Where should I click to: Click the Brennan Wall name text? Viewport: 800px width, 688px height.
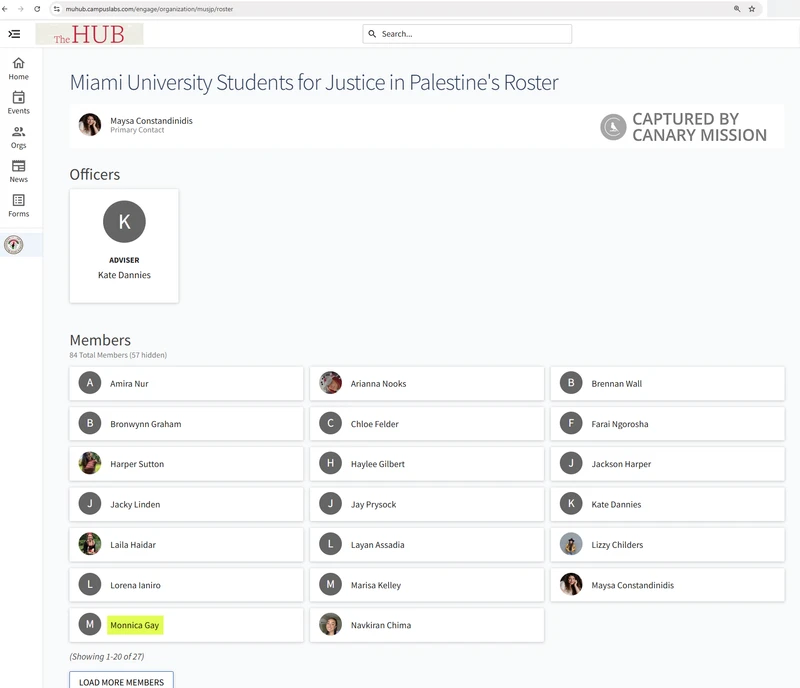pos(616,383)
